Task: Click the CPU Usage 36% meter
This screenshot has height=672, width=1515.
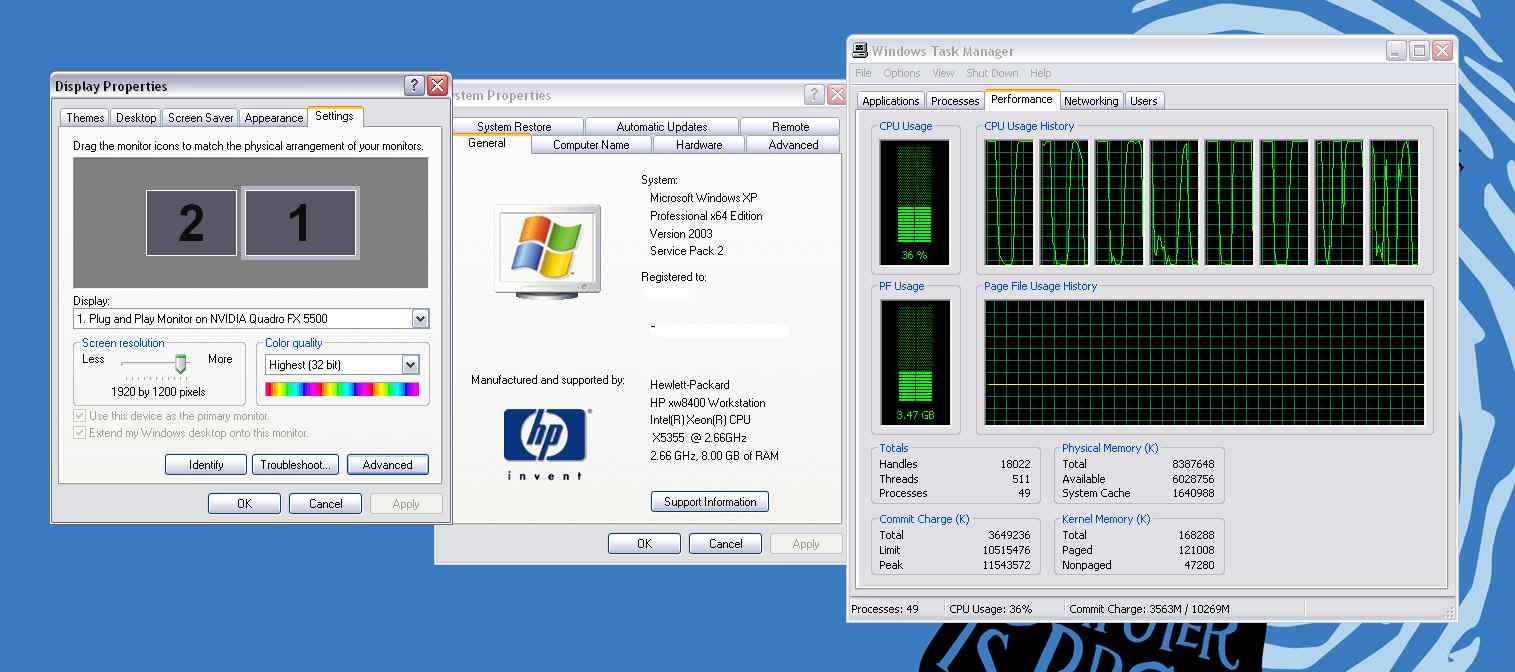Action: 914,202
